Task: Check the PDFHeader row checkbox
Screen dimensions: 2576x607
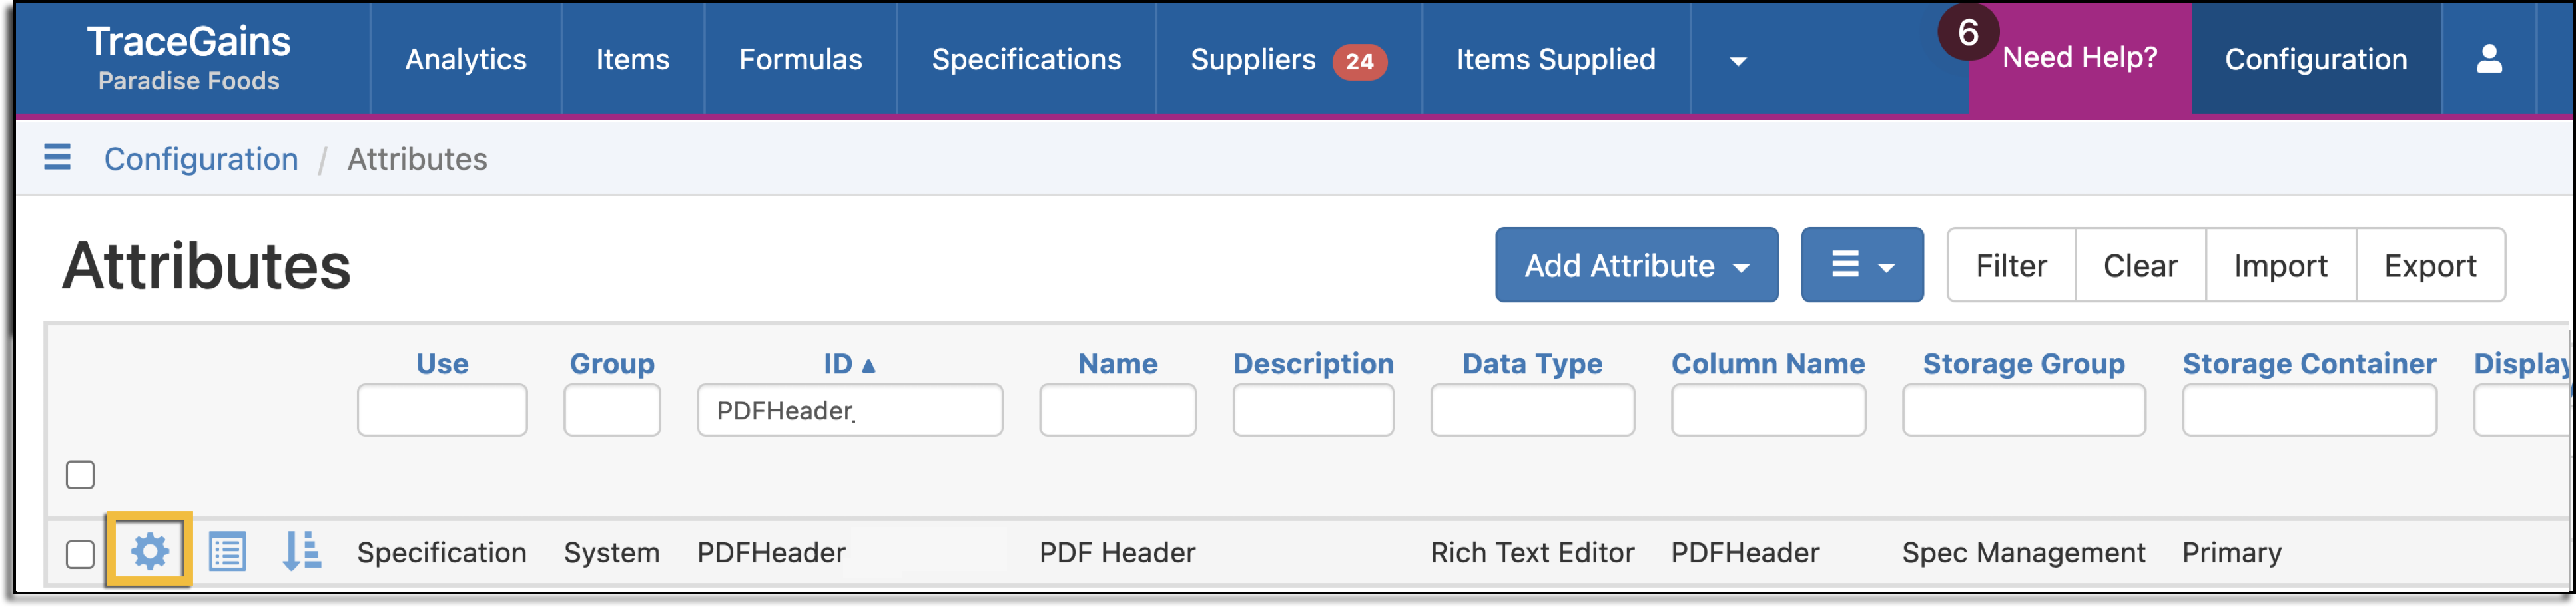Action: pos(80,553)
